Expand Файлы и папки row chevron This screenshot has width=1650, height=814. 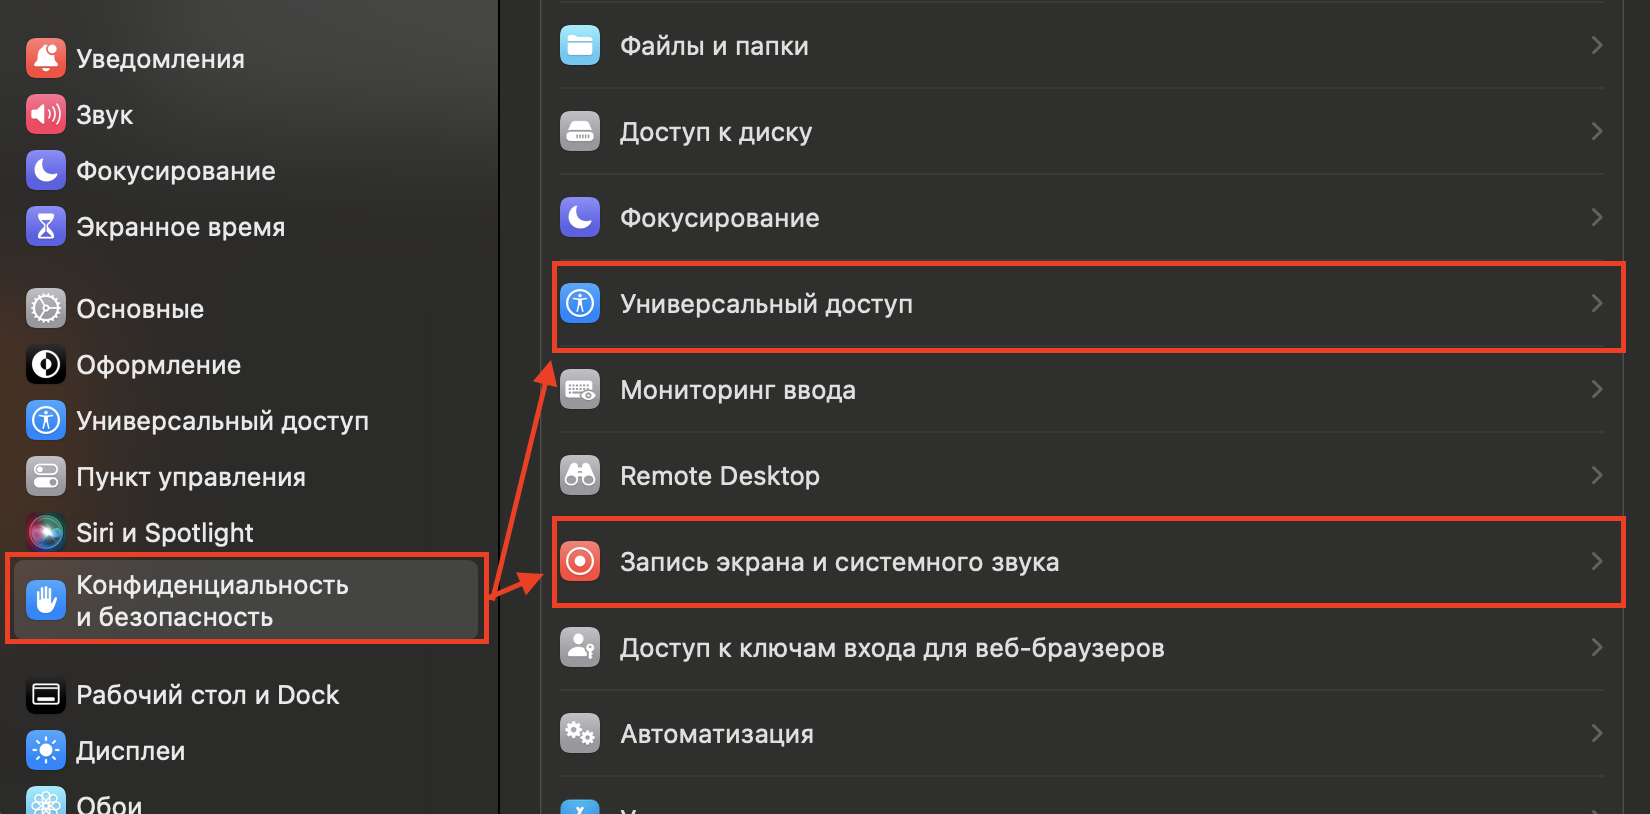click(x=1596, y=45)
